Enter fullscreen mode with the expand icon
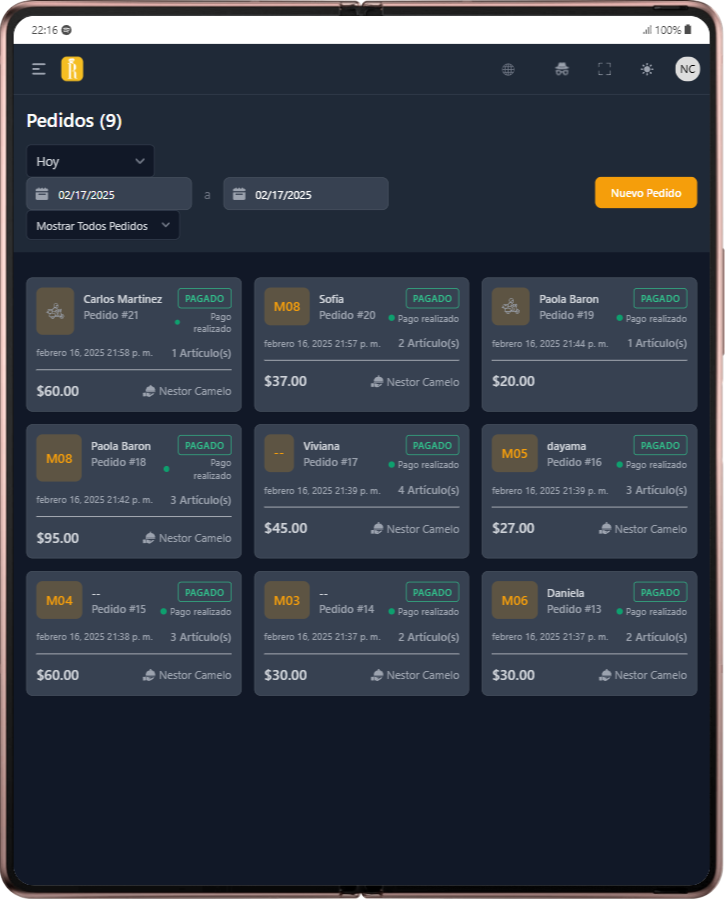The height and width of the screenshot is (899, 725). coord(604,69)
